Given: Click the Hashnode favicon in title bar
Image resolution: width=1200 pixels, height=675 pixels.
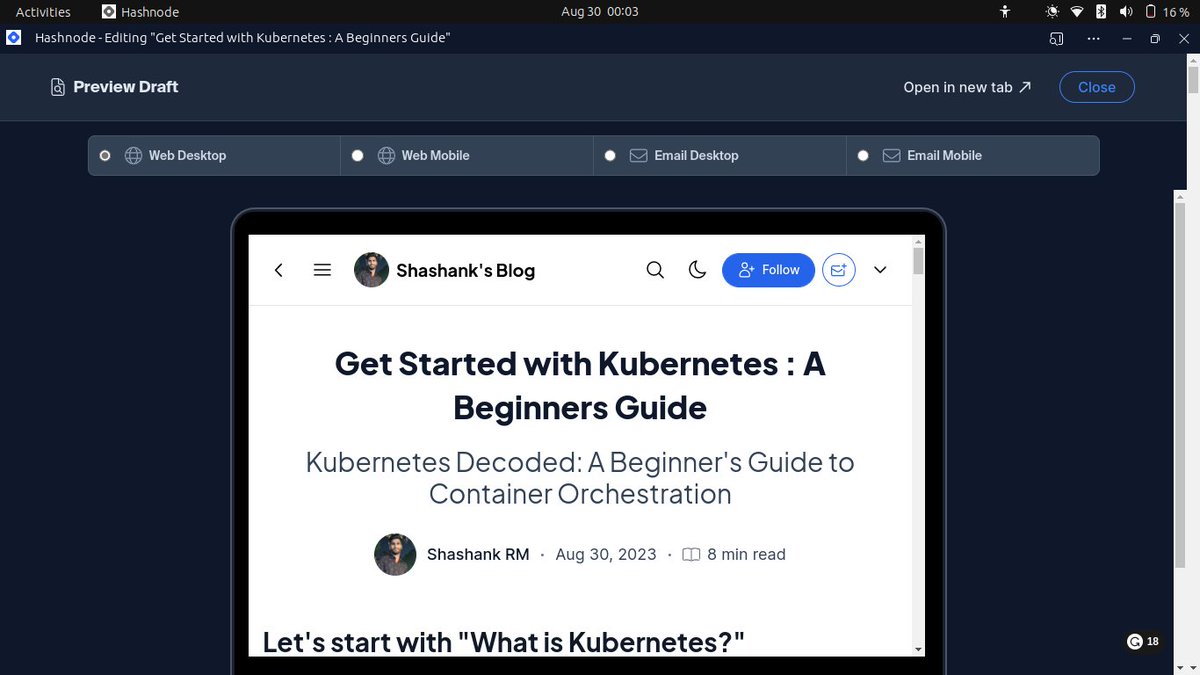Looking at the screenshot, I should pos(14,38).
